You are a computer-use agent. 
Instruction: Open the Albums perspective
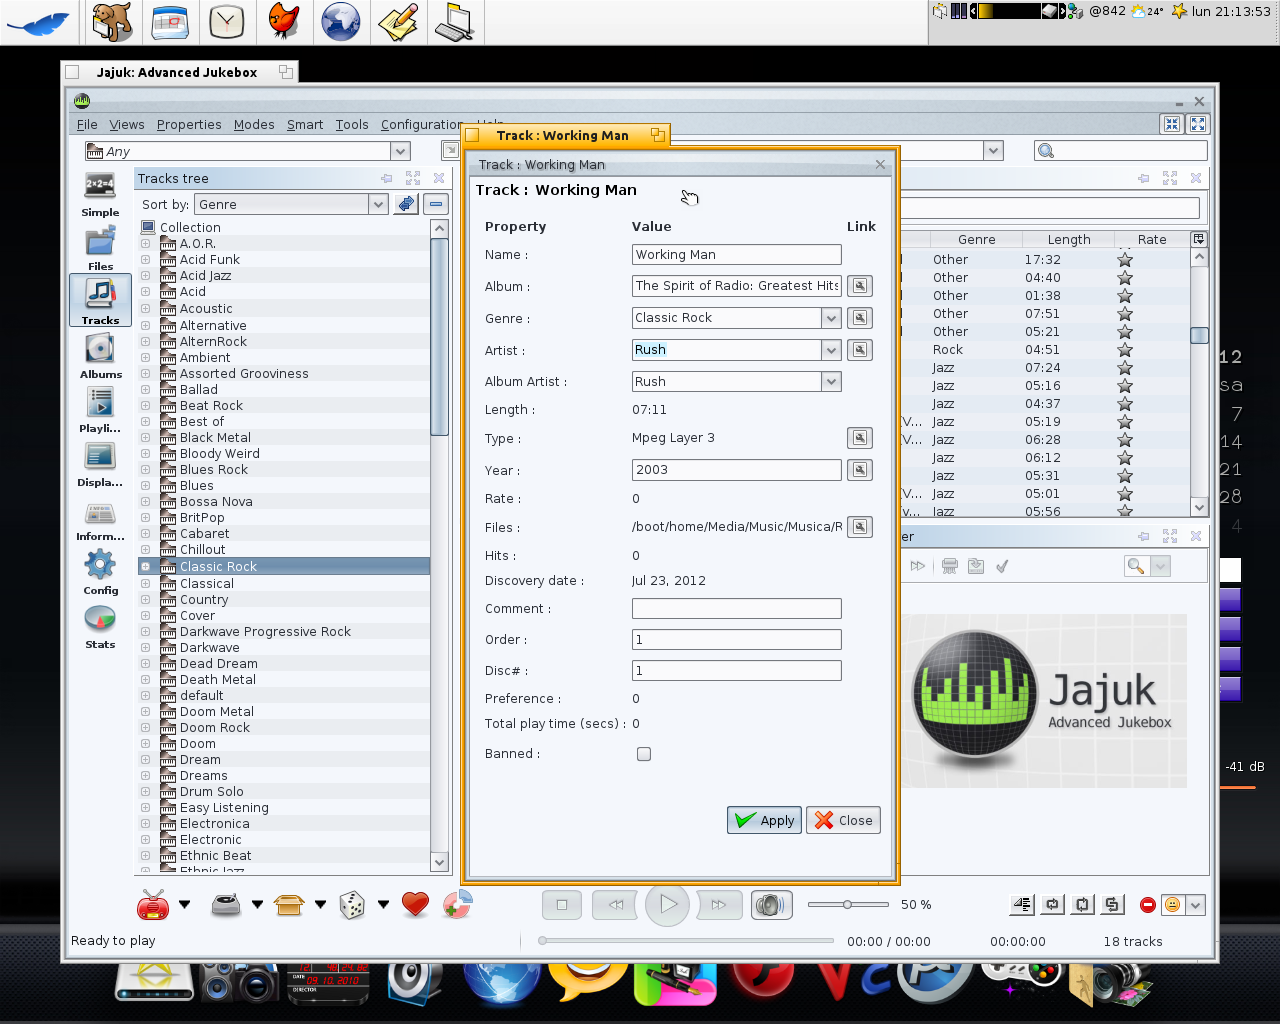point(100,355)
